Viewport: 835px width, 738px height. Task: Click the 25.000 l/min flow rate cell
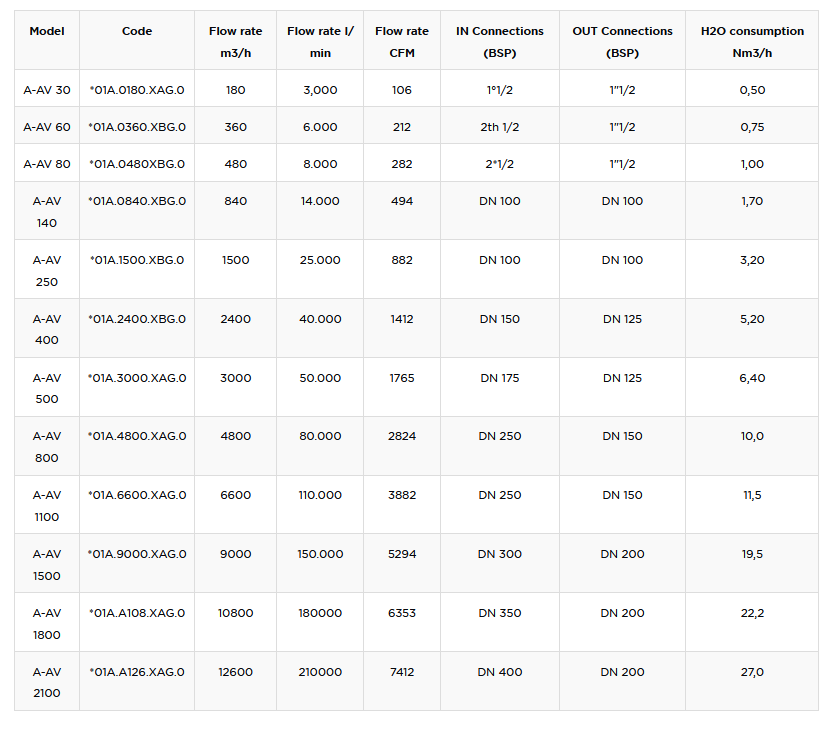click(x=320, y=260)
